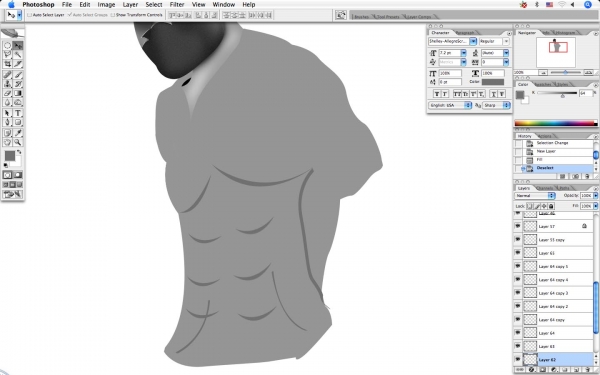
Task: Select the History Brush tool
Action: tap(18, 84)
